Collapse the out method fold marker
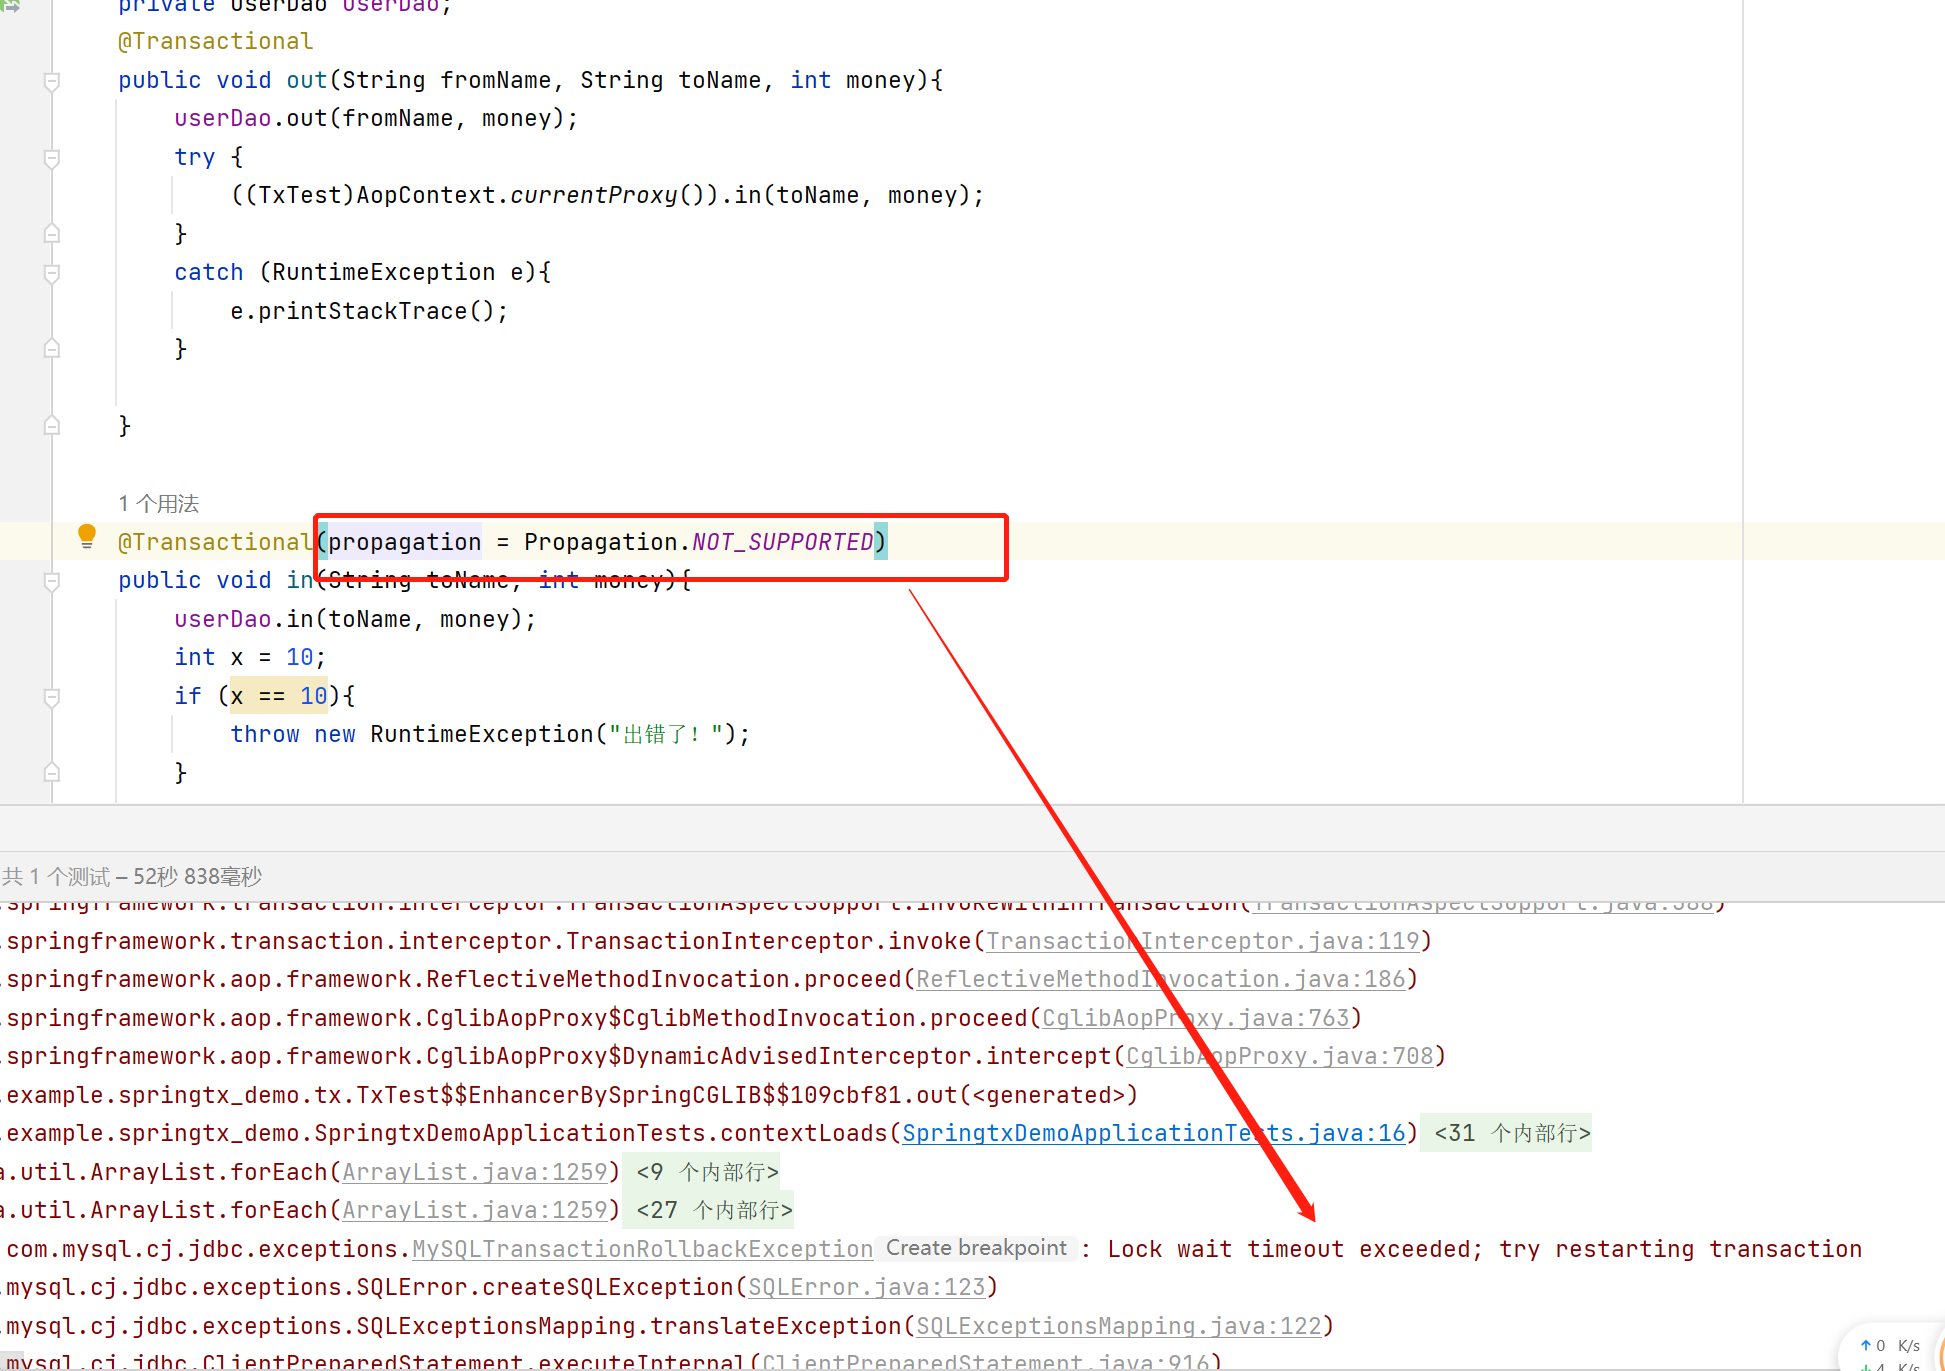Screen dimensions: 1945x1371 click(52, 81)
